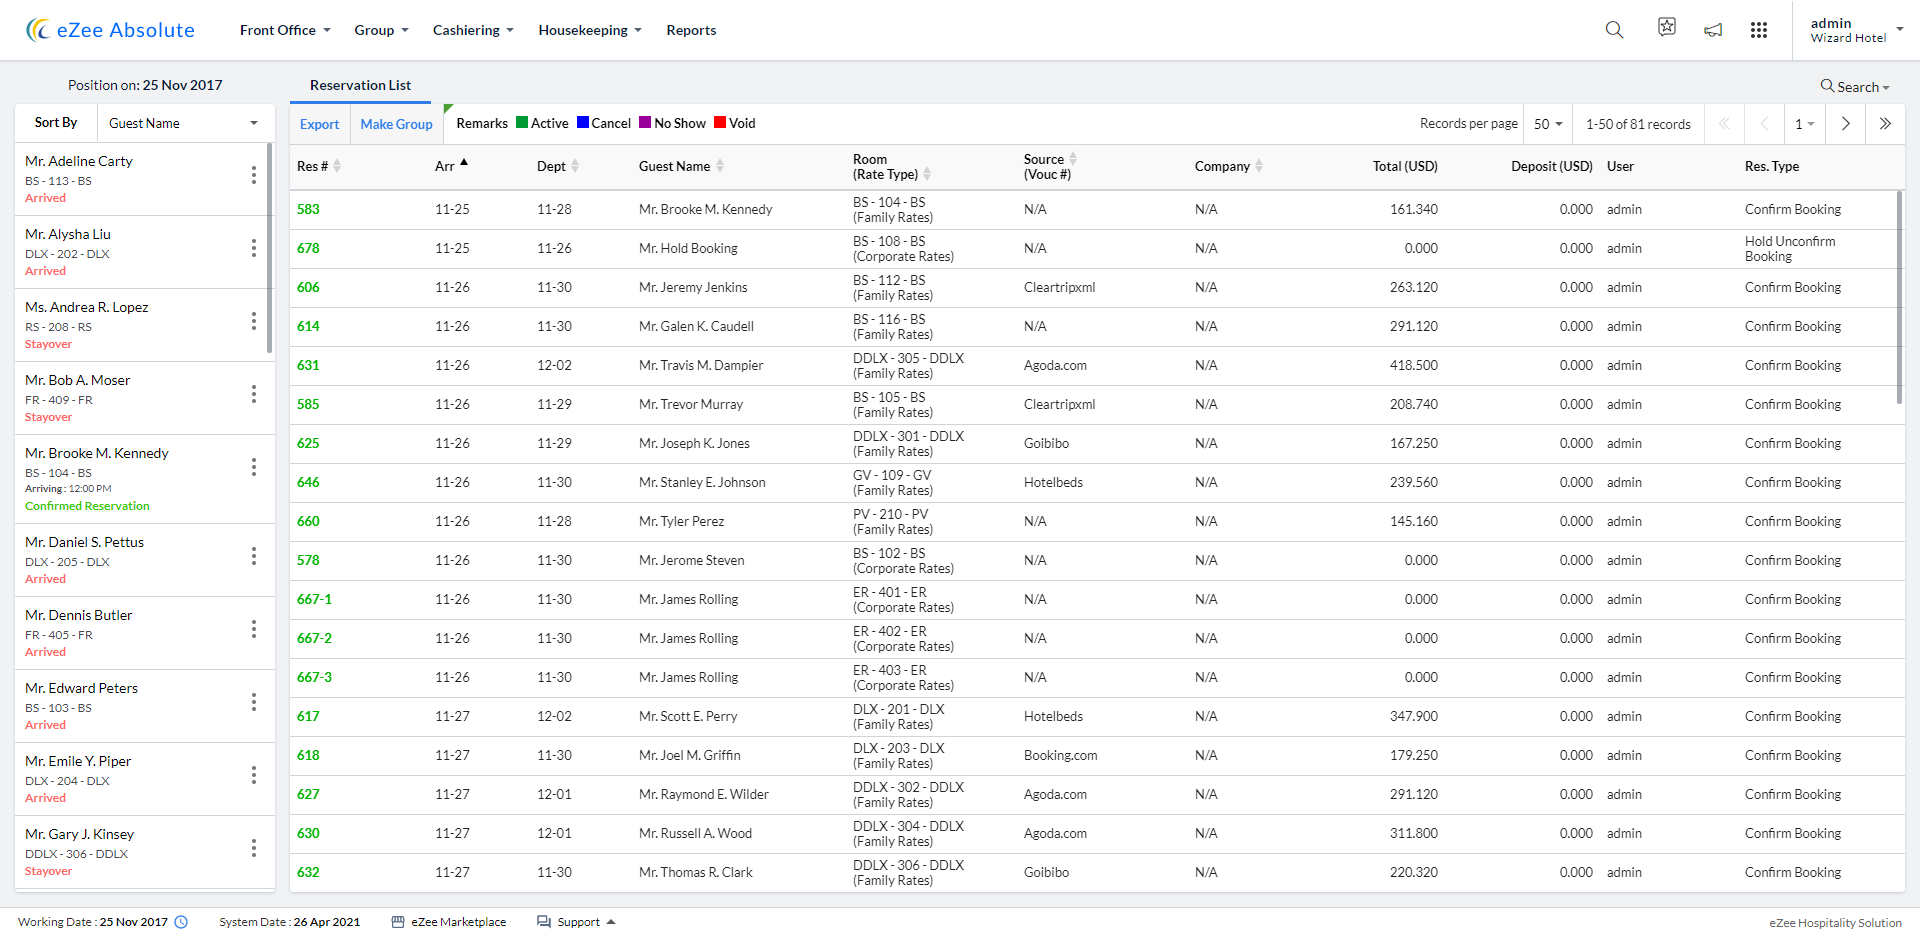The image size is (1920, 937).
Task: Click the purple No Show legend swatch
Action: (645, 123)
